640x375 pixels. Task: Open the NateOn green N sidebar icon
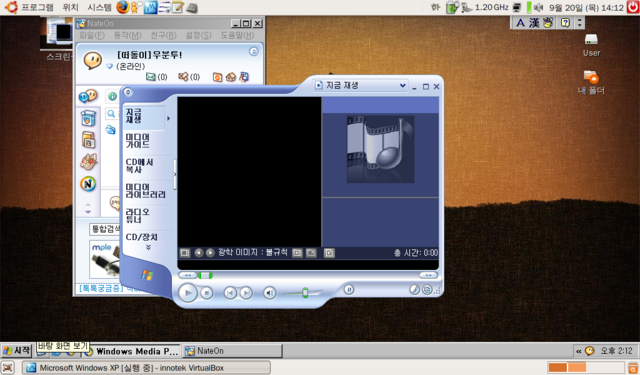(88, 184)
